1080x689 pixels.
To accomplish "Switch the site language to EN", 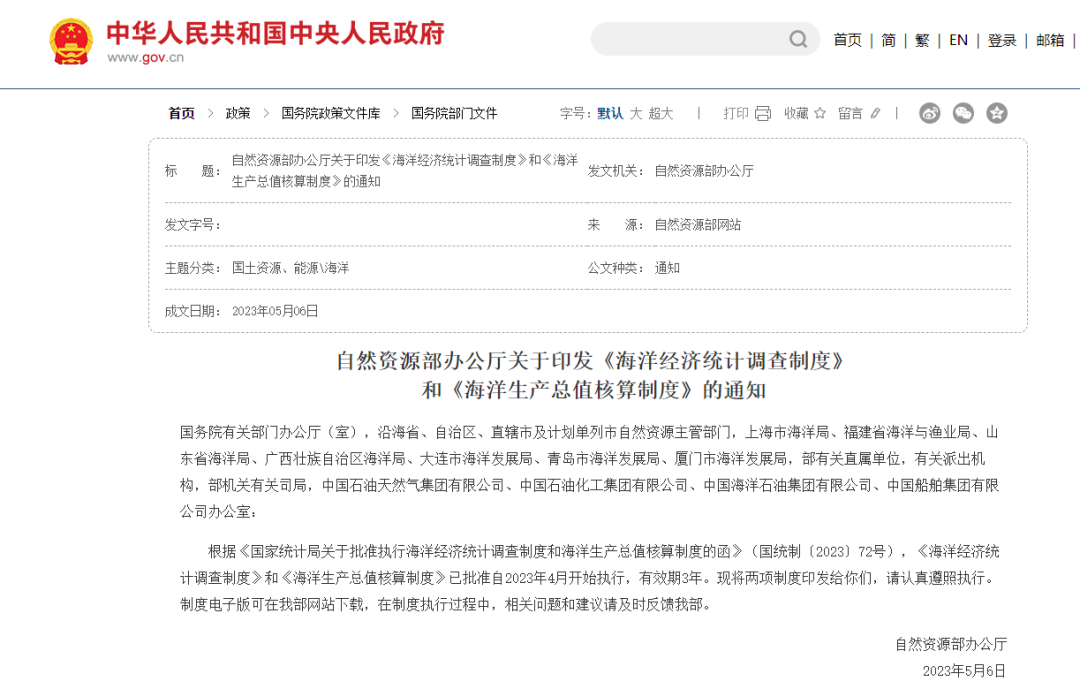I will coord(958,40).
